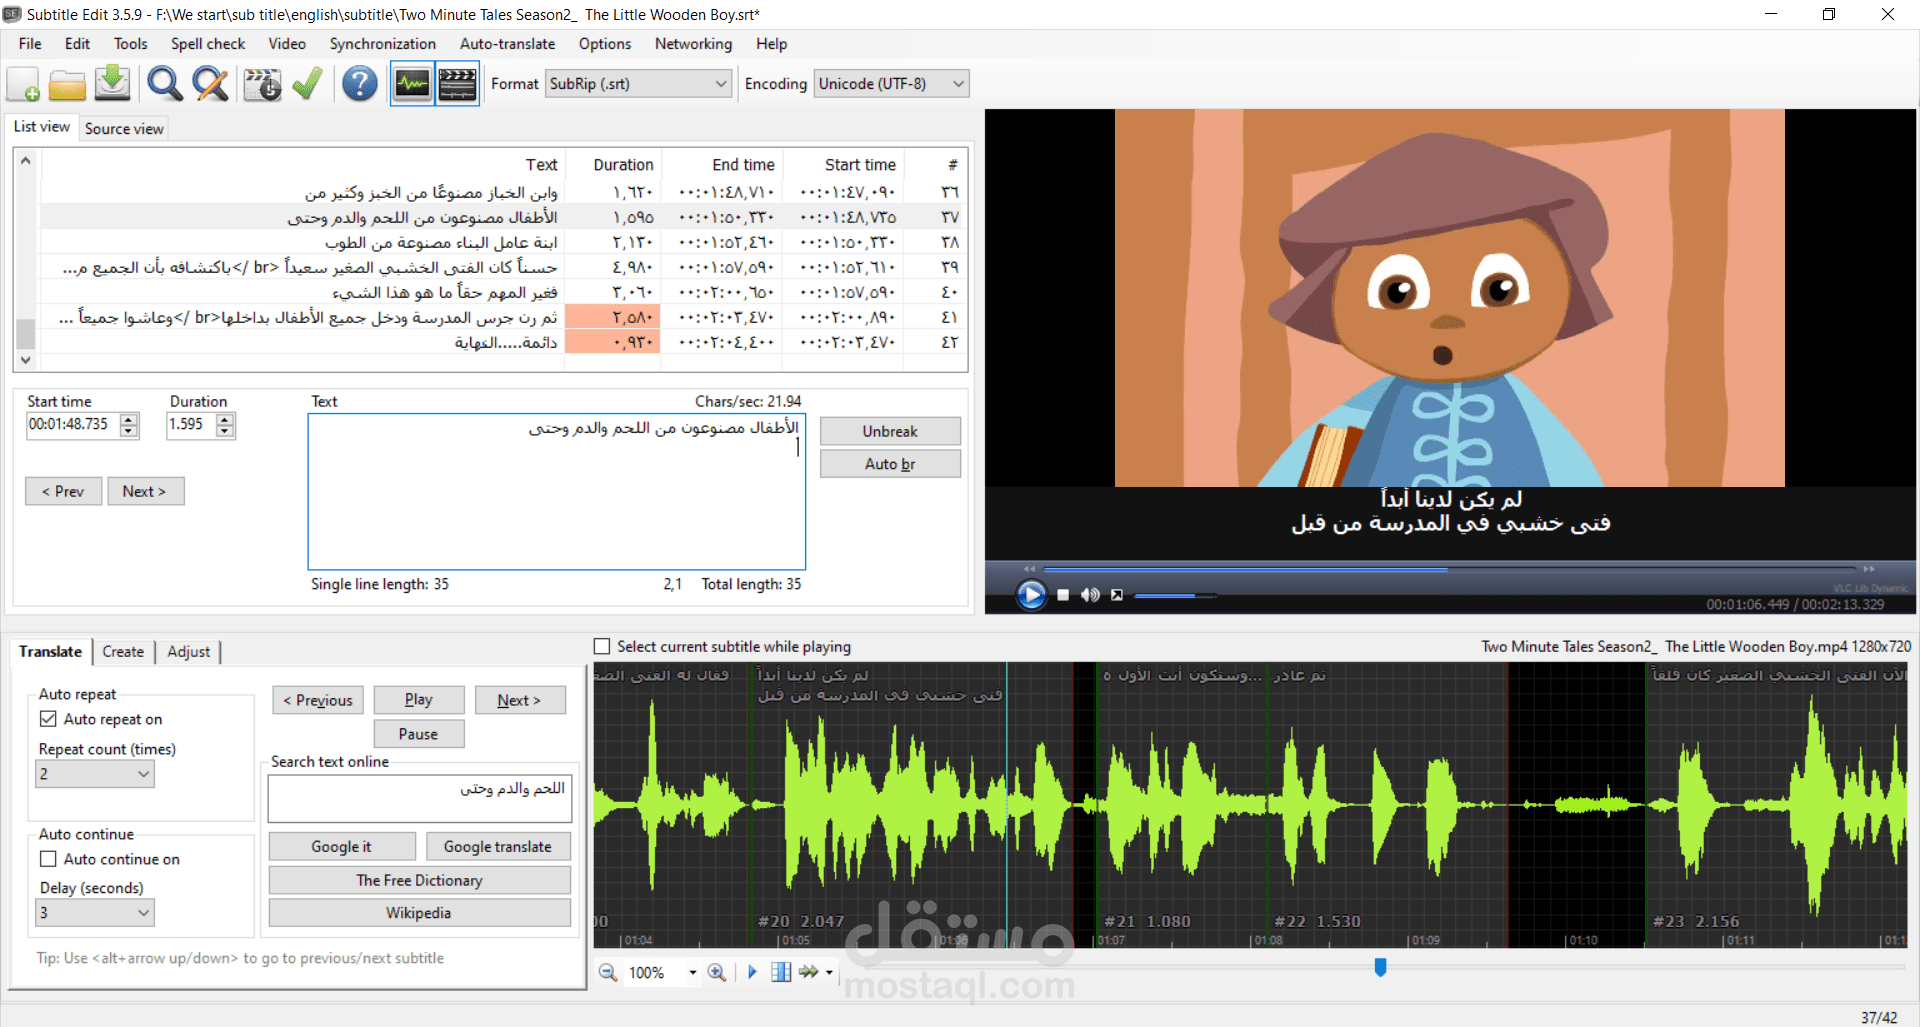Click the waveform position slider handle
This screenshot has height=1027, width=1920.
click(1380, 967)
